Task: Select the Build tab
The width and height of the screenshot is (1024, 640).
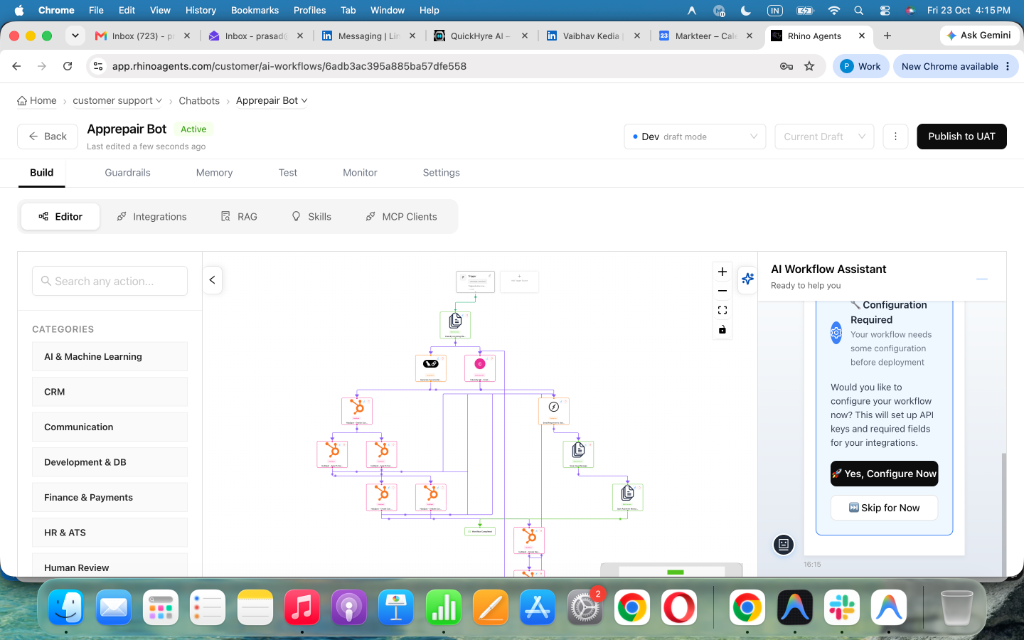Action: pyautogui.click(x=41, y=172)
